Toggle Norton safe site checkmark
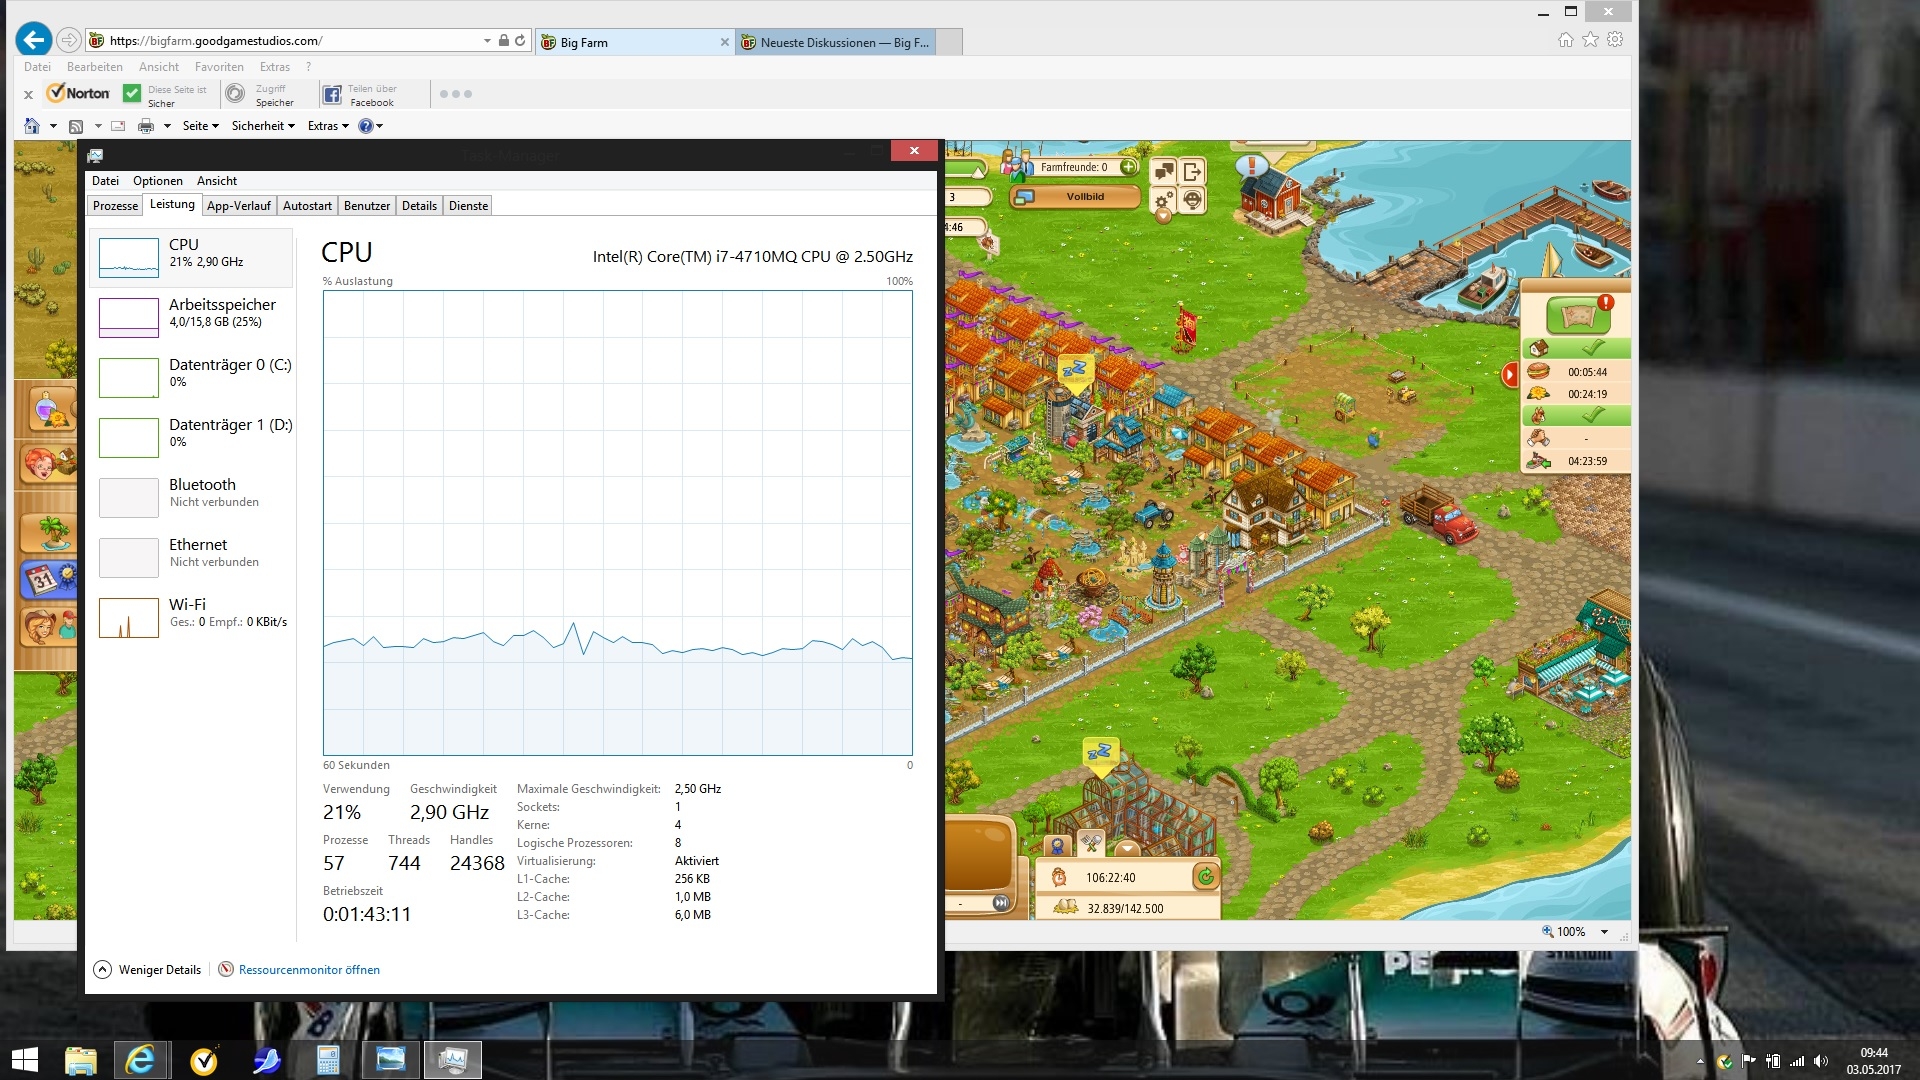Viewport: 1920px width, 1080px height. 132,93
